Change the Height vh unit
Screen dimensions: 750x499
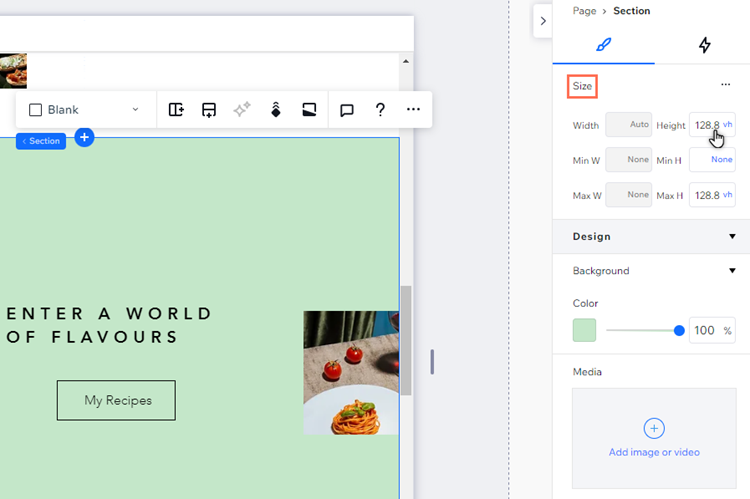click(x=728, y=124)
